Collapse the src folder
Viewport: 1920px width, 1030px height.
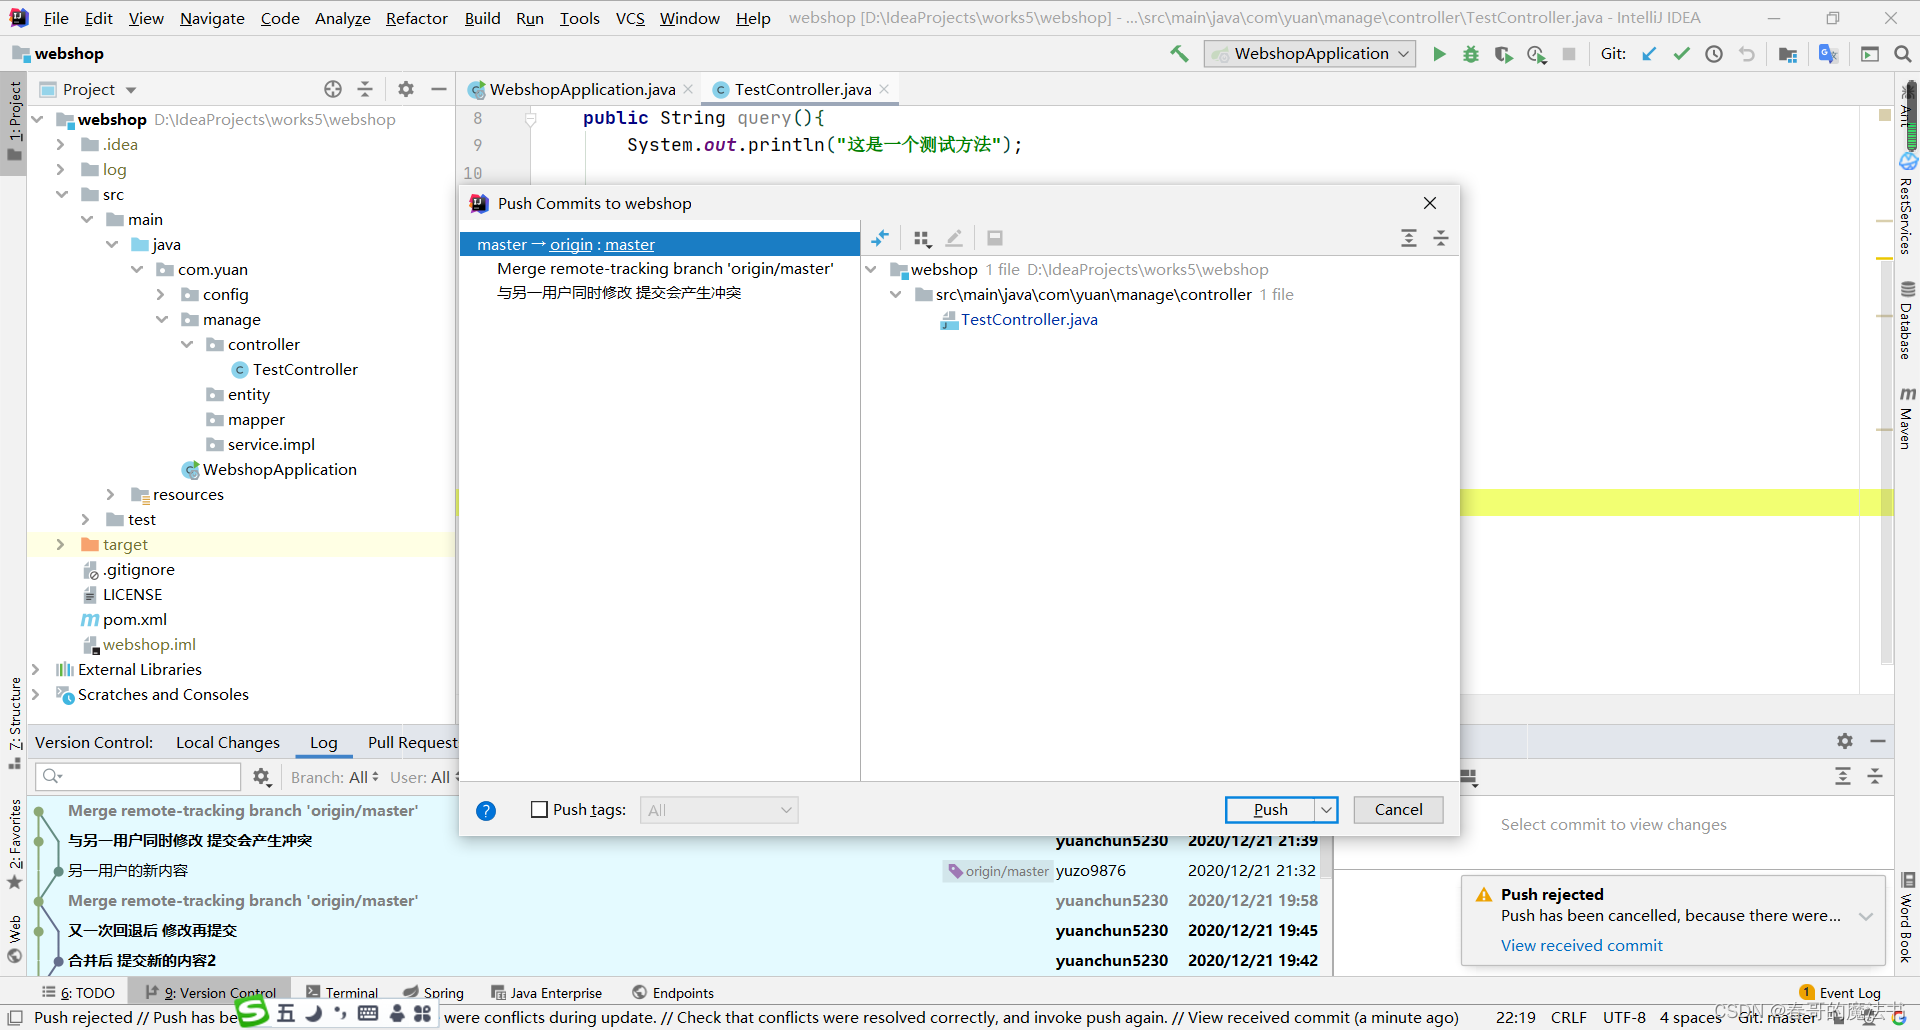coord(62,194)
